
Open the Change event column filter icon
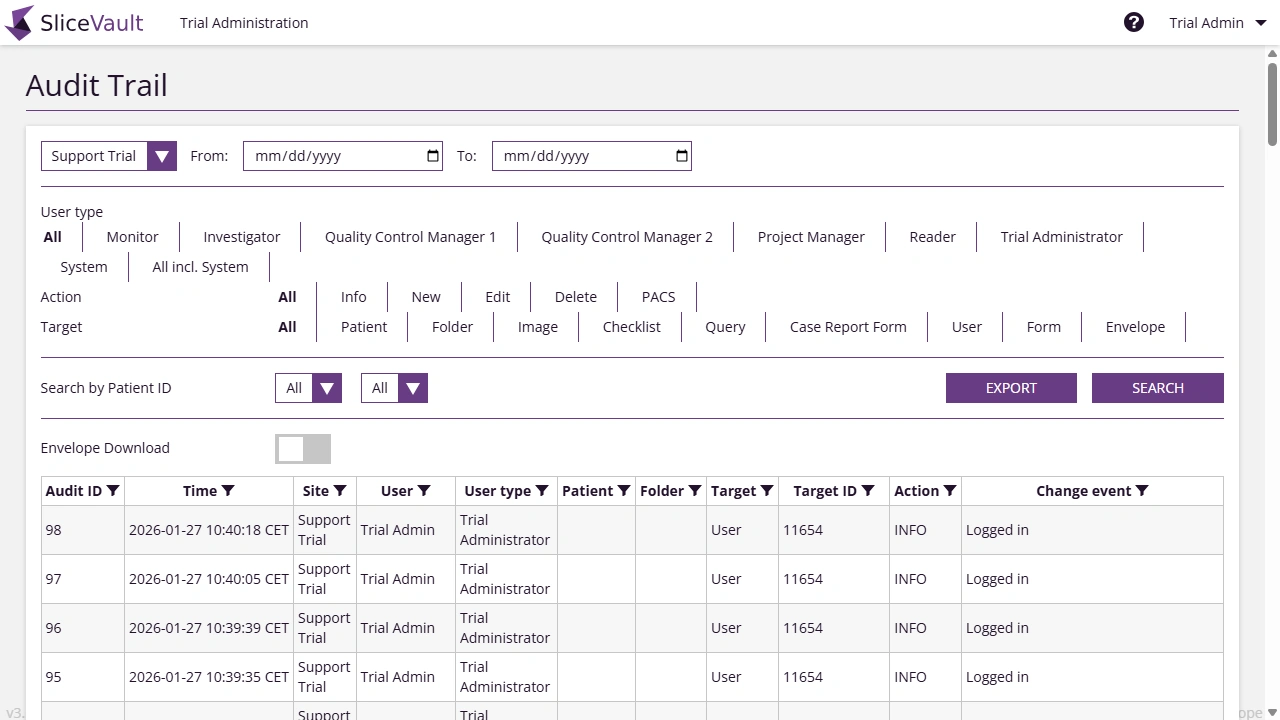click(x=1141, y=490)
